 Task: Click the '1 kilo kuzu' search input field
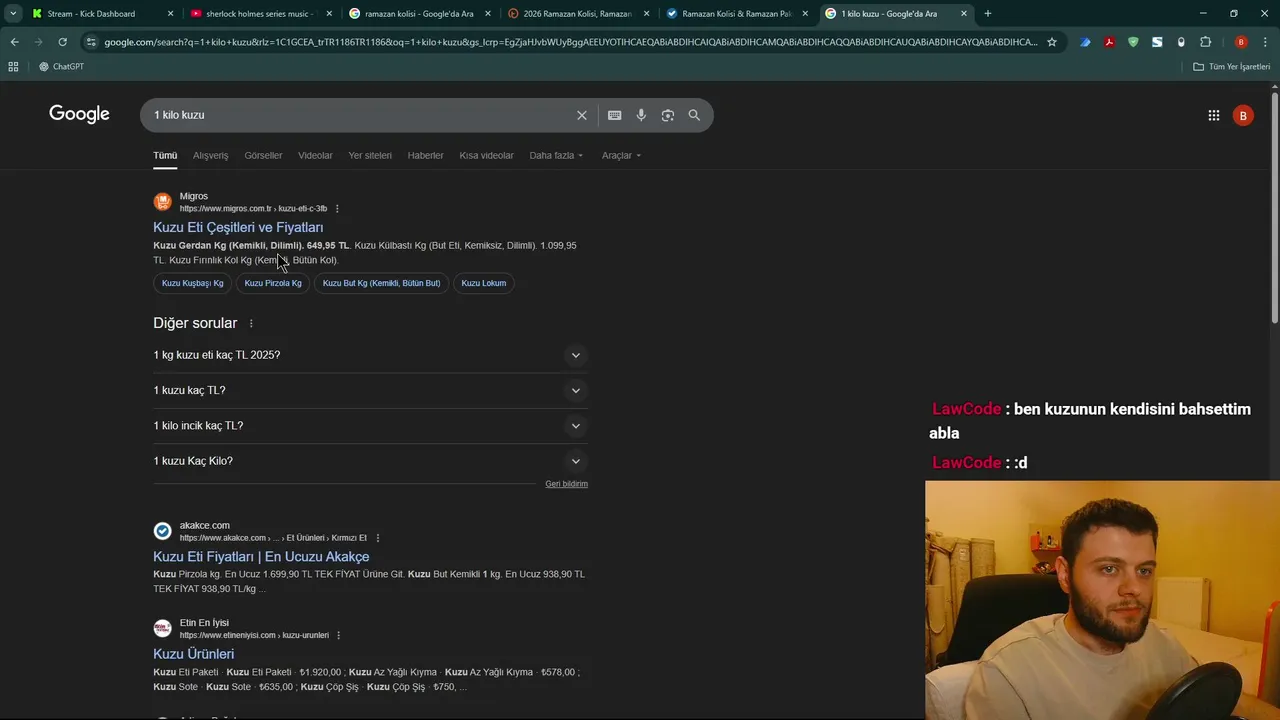360,115
